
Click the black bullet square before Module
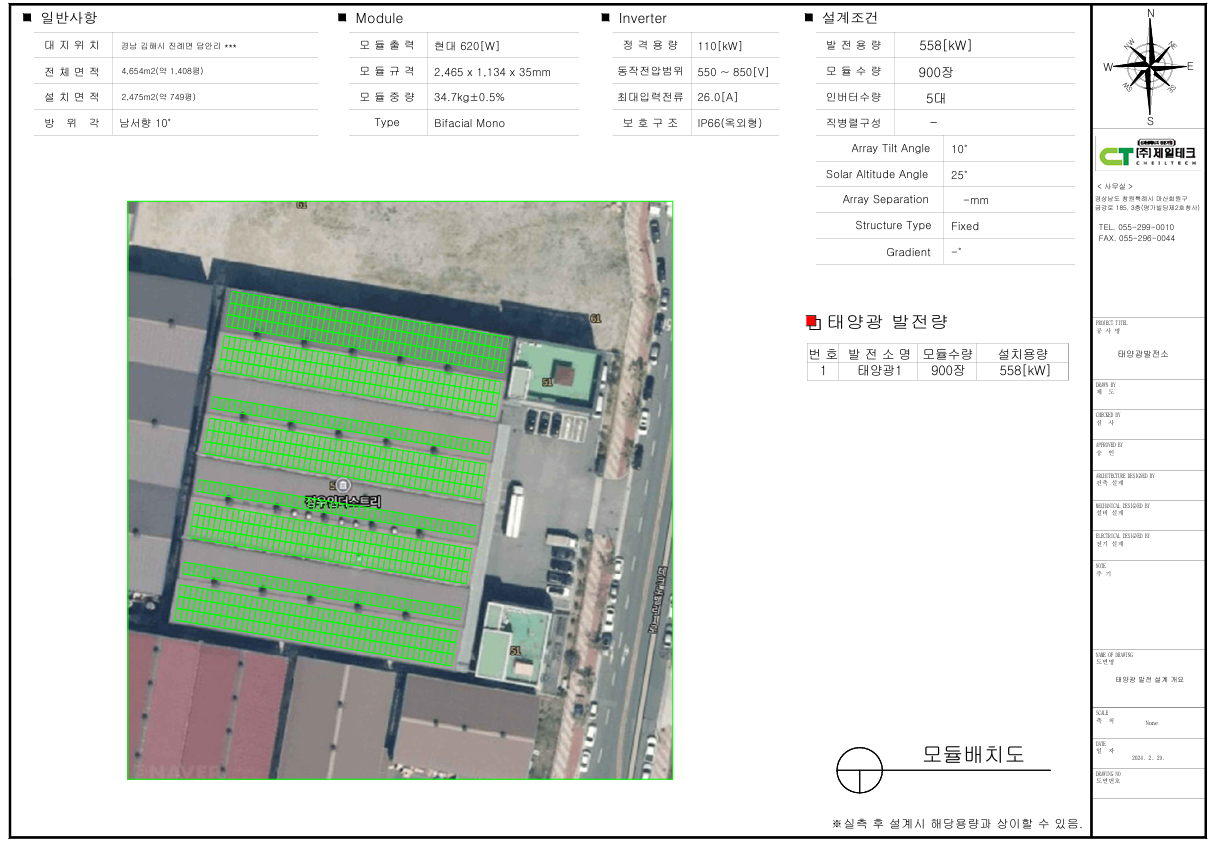[342, 18]
